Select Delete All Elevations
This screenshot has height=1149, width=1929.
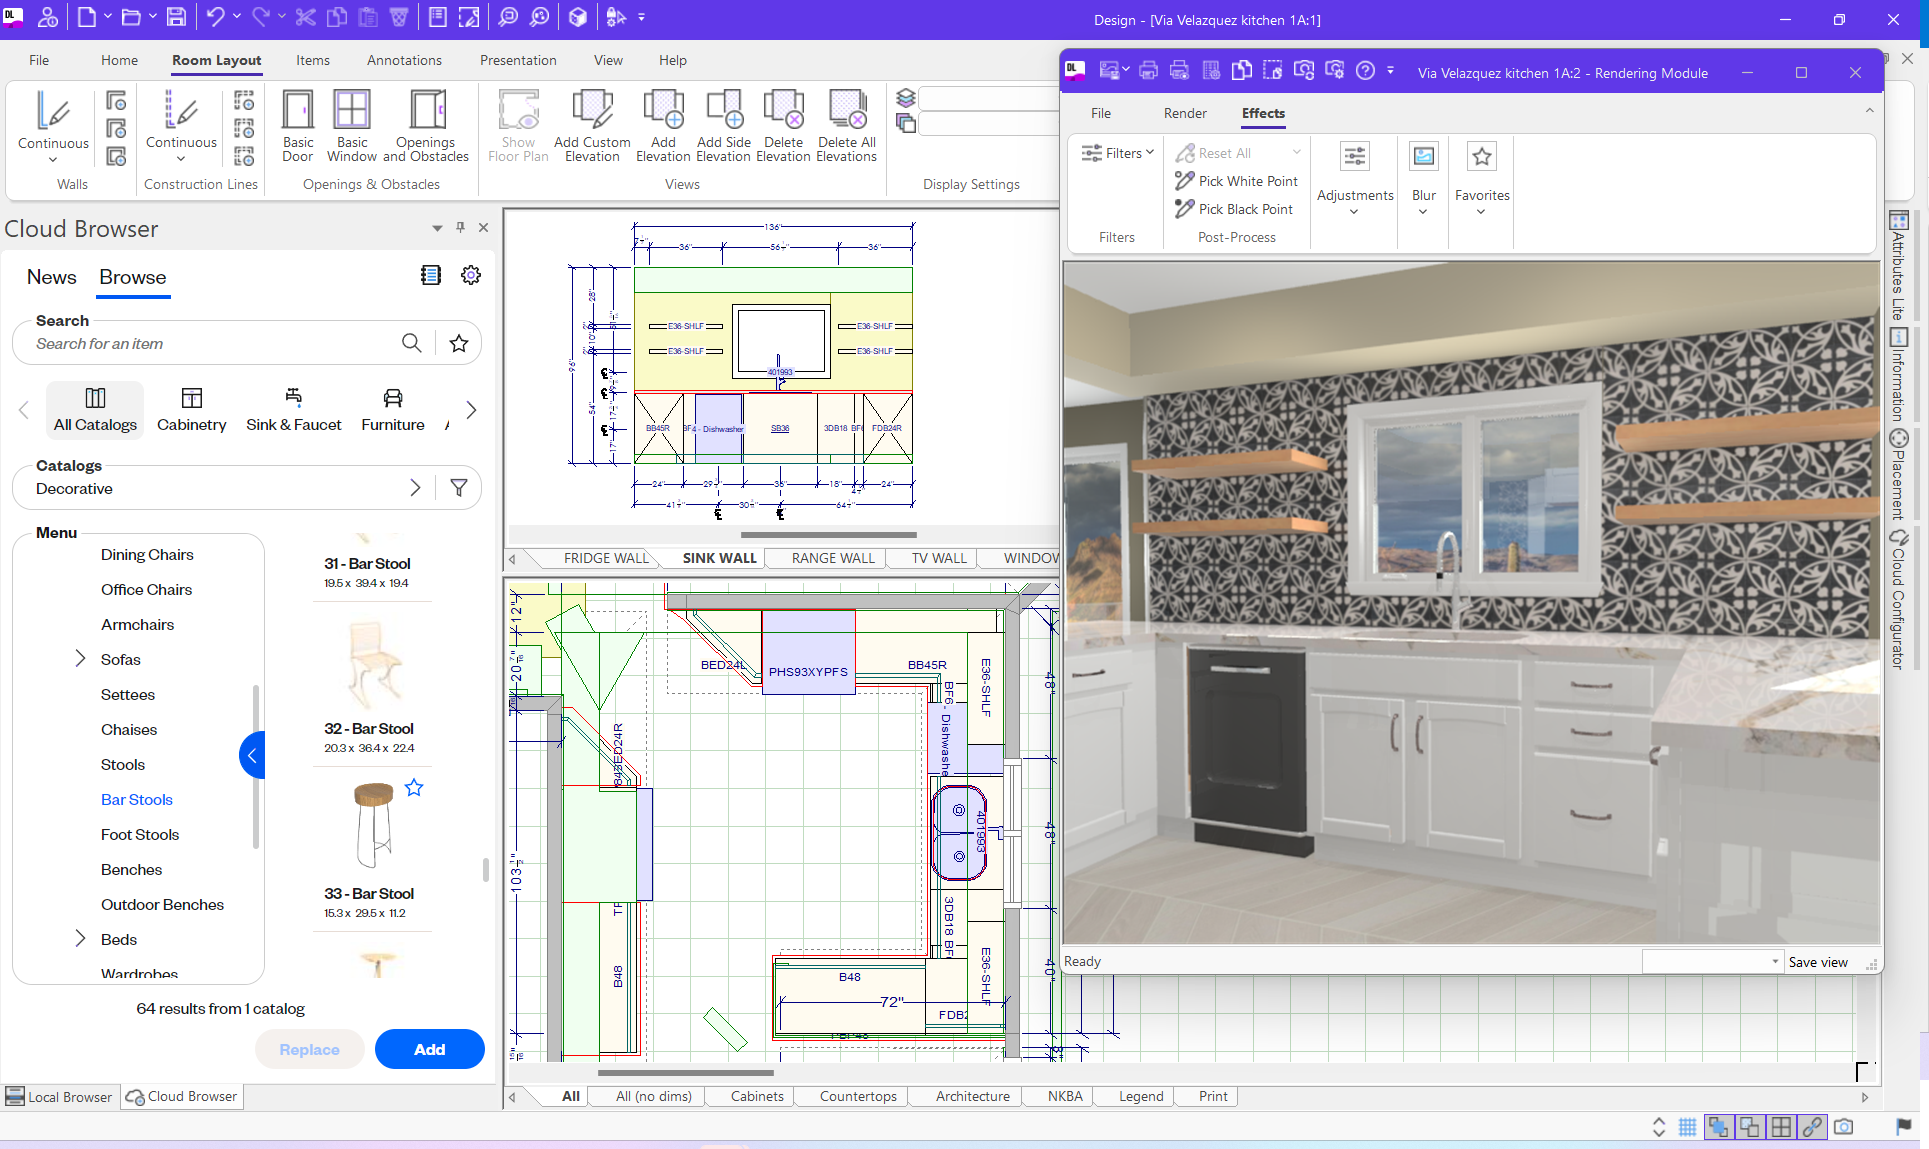(846, 127)
